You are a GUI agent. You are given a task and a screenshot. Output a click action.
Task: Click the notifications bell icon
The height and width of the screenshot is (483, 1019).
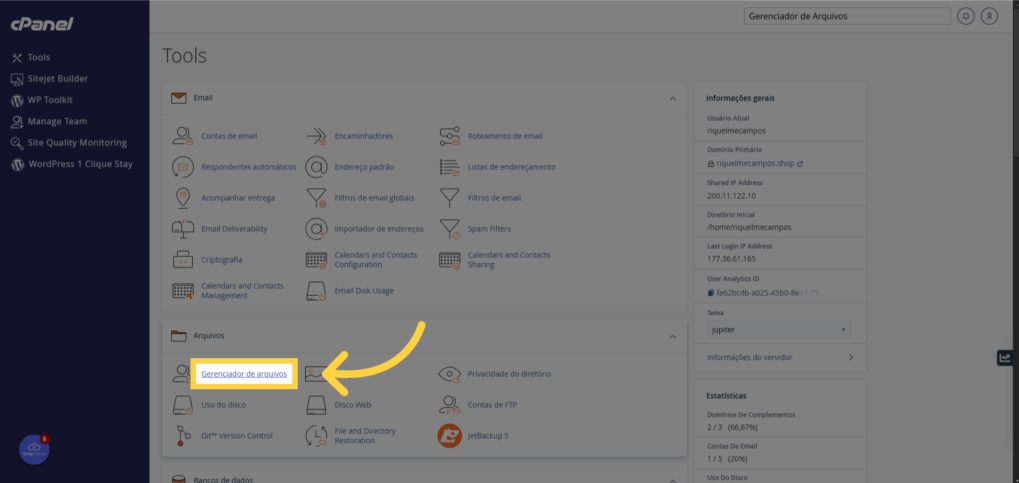tap(966, 16)
